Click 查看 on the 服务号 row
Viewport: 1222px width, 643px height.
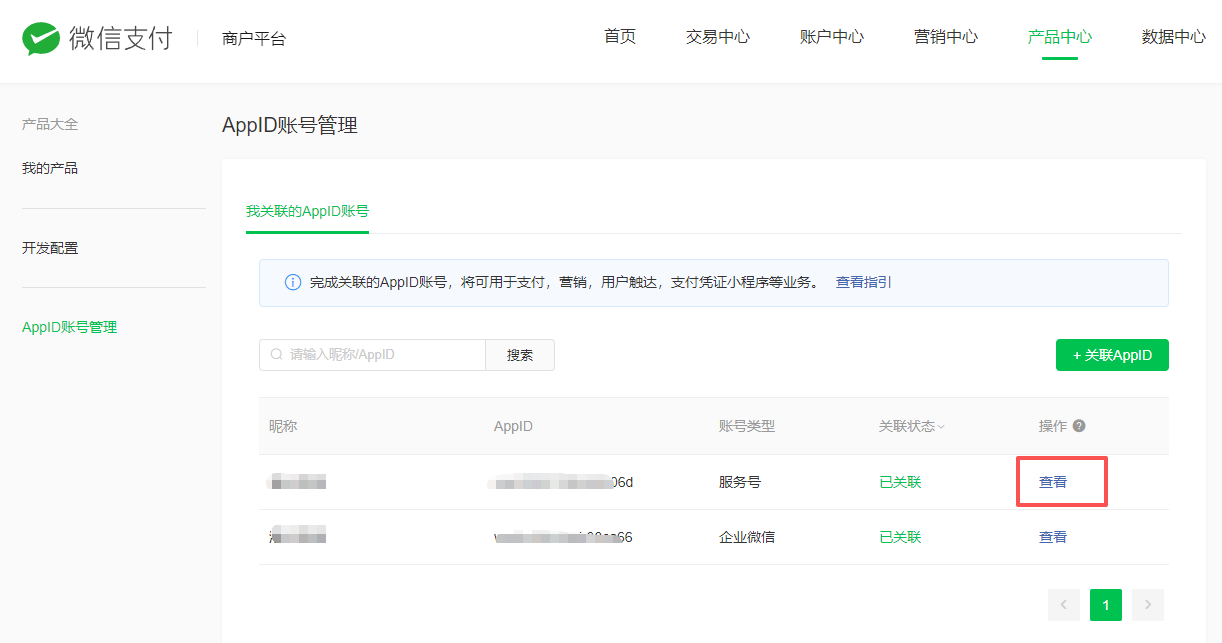click(x=1053, y=481)
